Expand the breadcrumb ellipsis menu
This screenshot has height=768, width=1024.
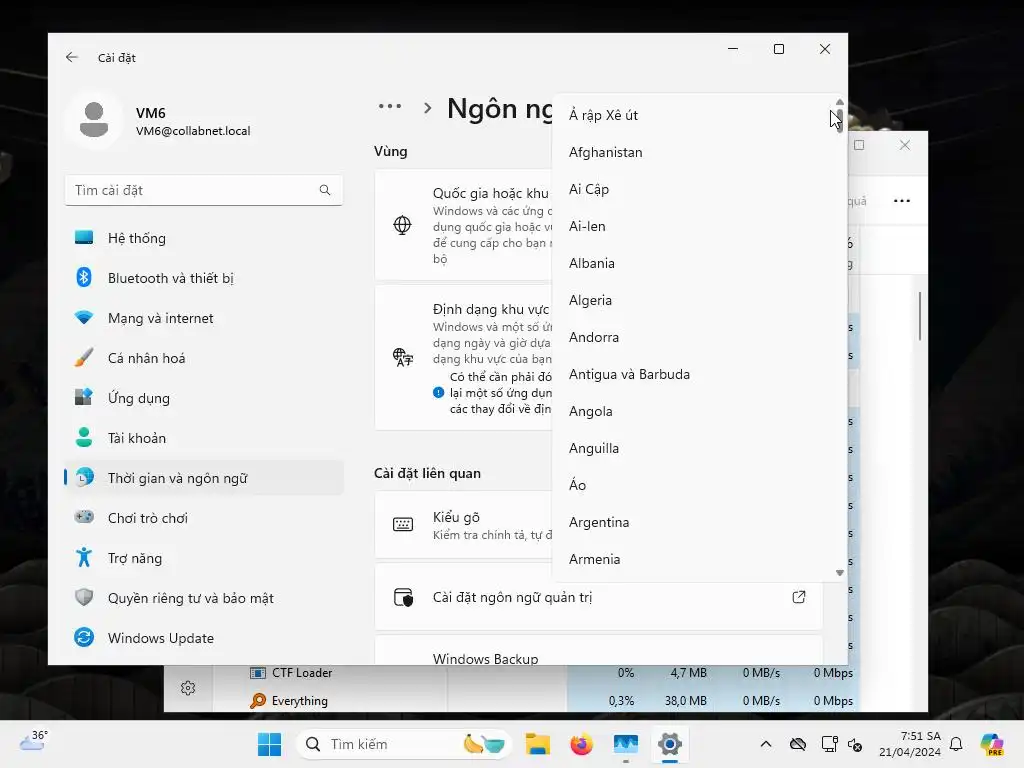point(390,106)
